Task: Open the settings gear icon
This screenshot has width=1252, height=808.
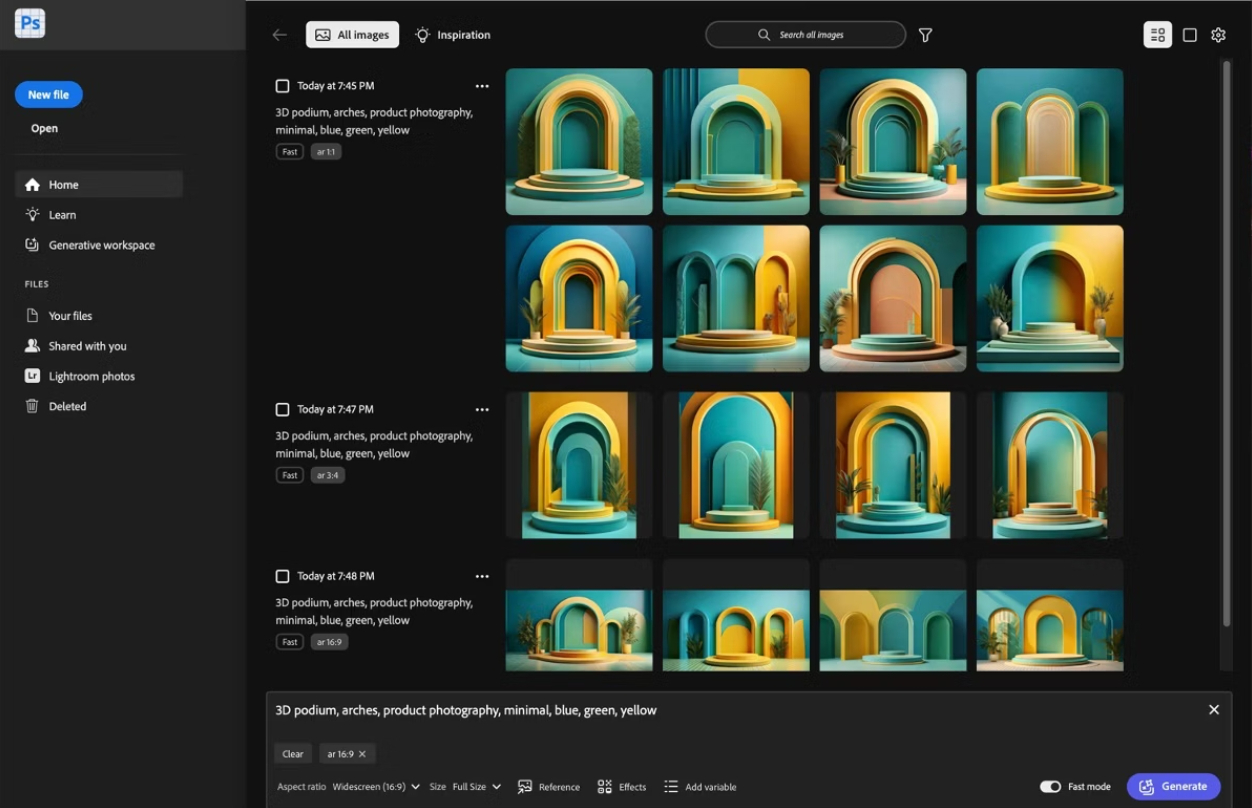Action: pyautogui.click(x=1218, y=35)
